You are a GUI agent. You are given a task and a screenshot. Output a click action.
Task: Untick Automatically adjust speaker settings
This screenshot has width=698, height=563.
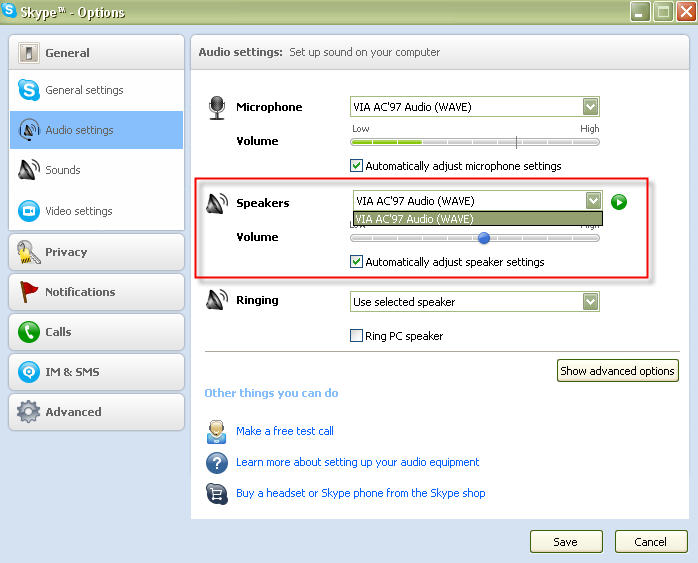pos(356,262)
